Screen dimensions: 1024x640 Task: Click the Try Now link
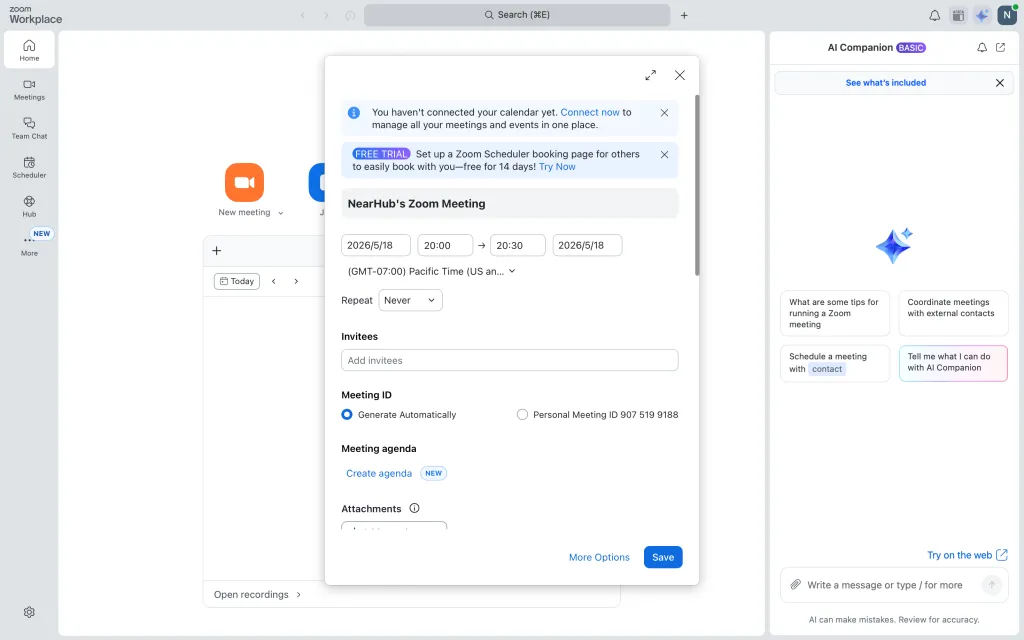(557, 167)
